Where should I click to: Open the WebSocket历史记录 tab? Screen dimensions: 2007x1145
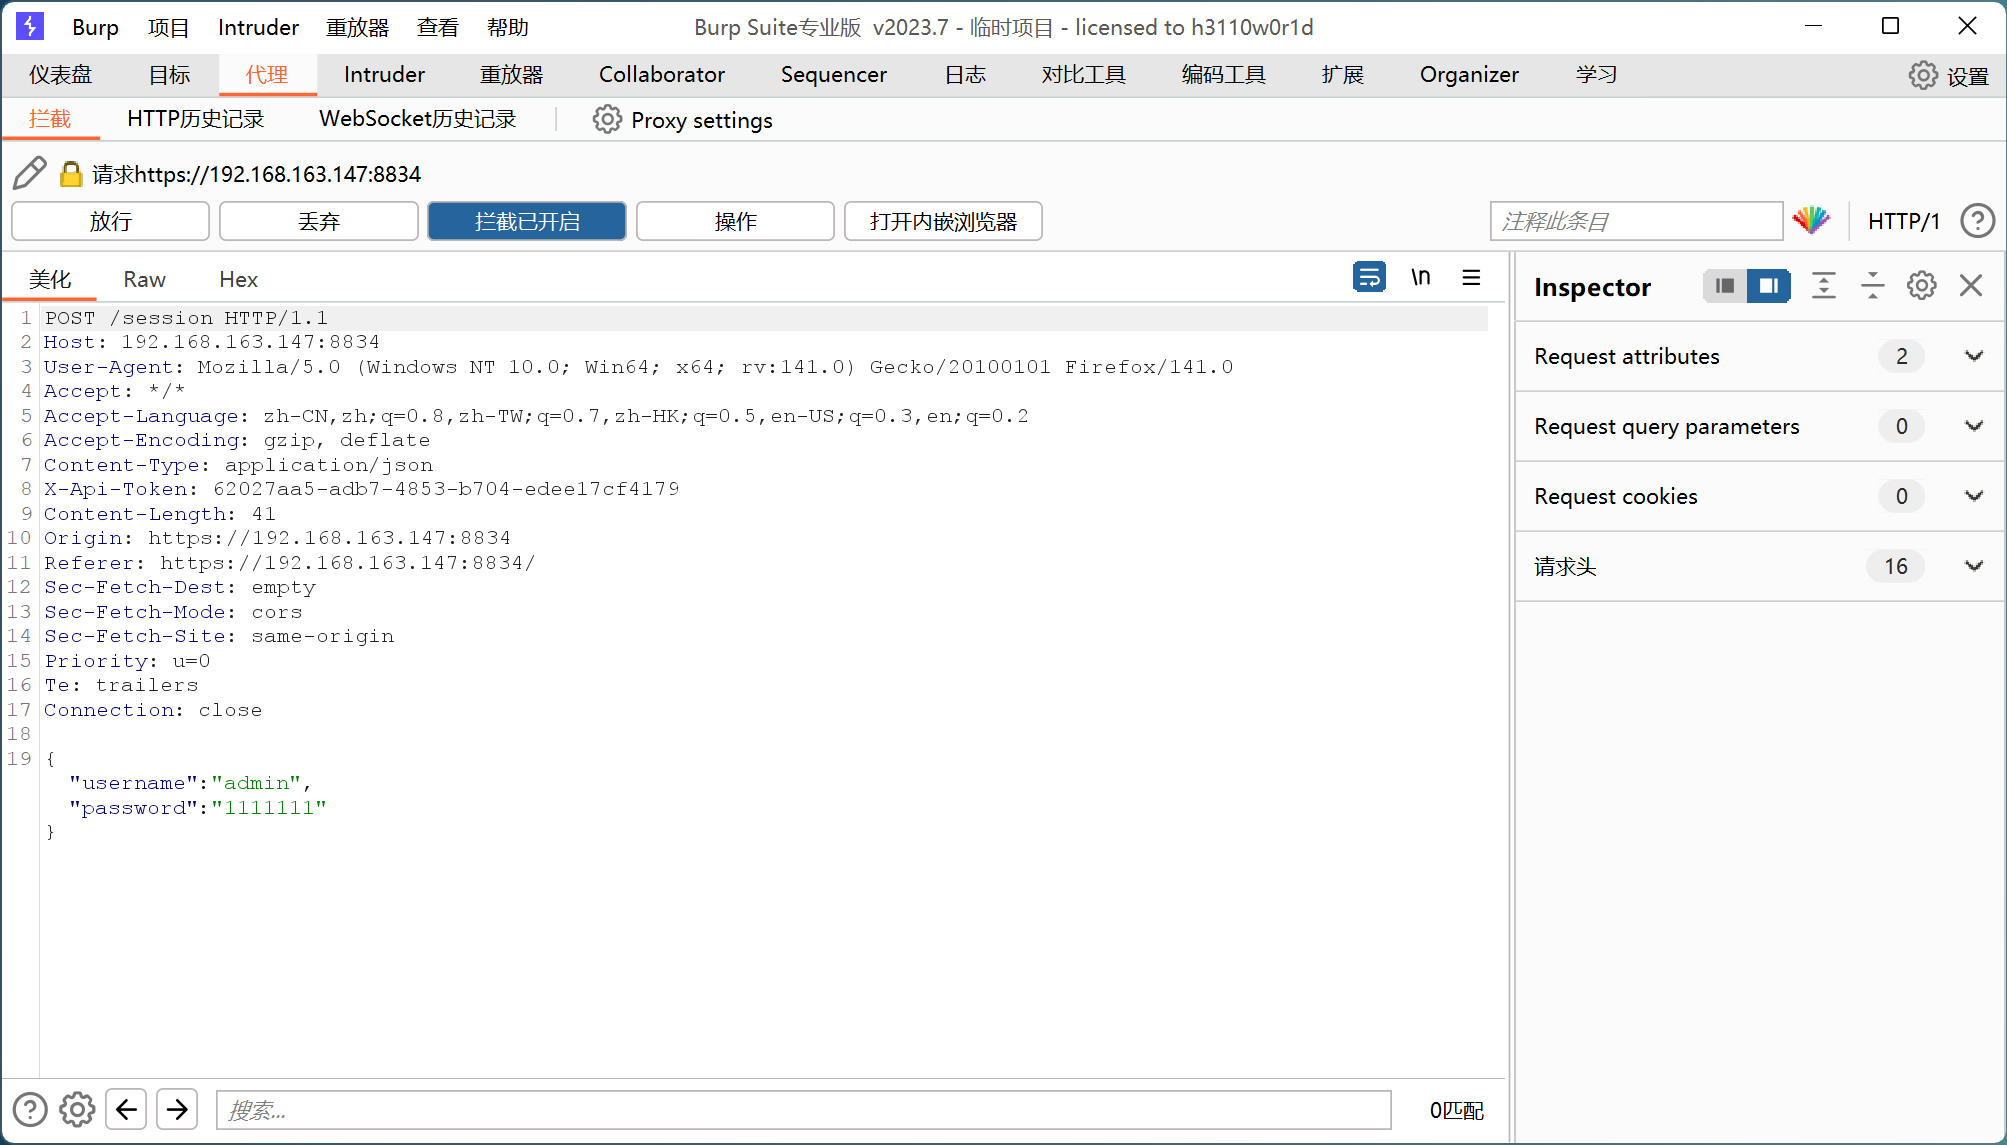click(417, 119)
